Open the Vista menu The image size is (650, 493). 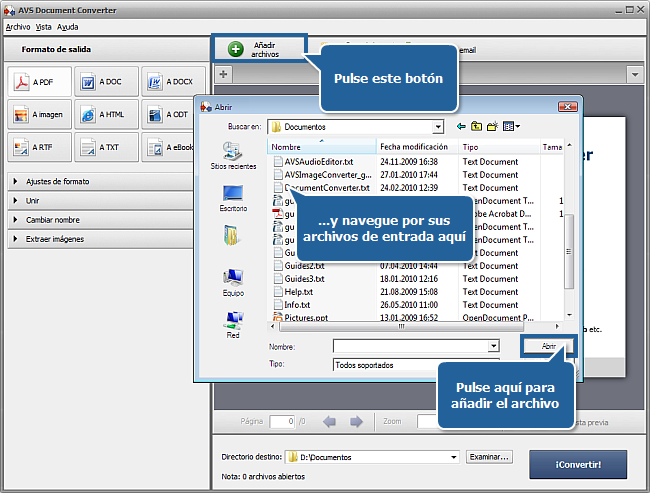coord(44,27)
